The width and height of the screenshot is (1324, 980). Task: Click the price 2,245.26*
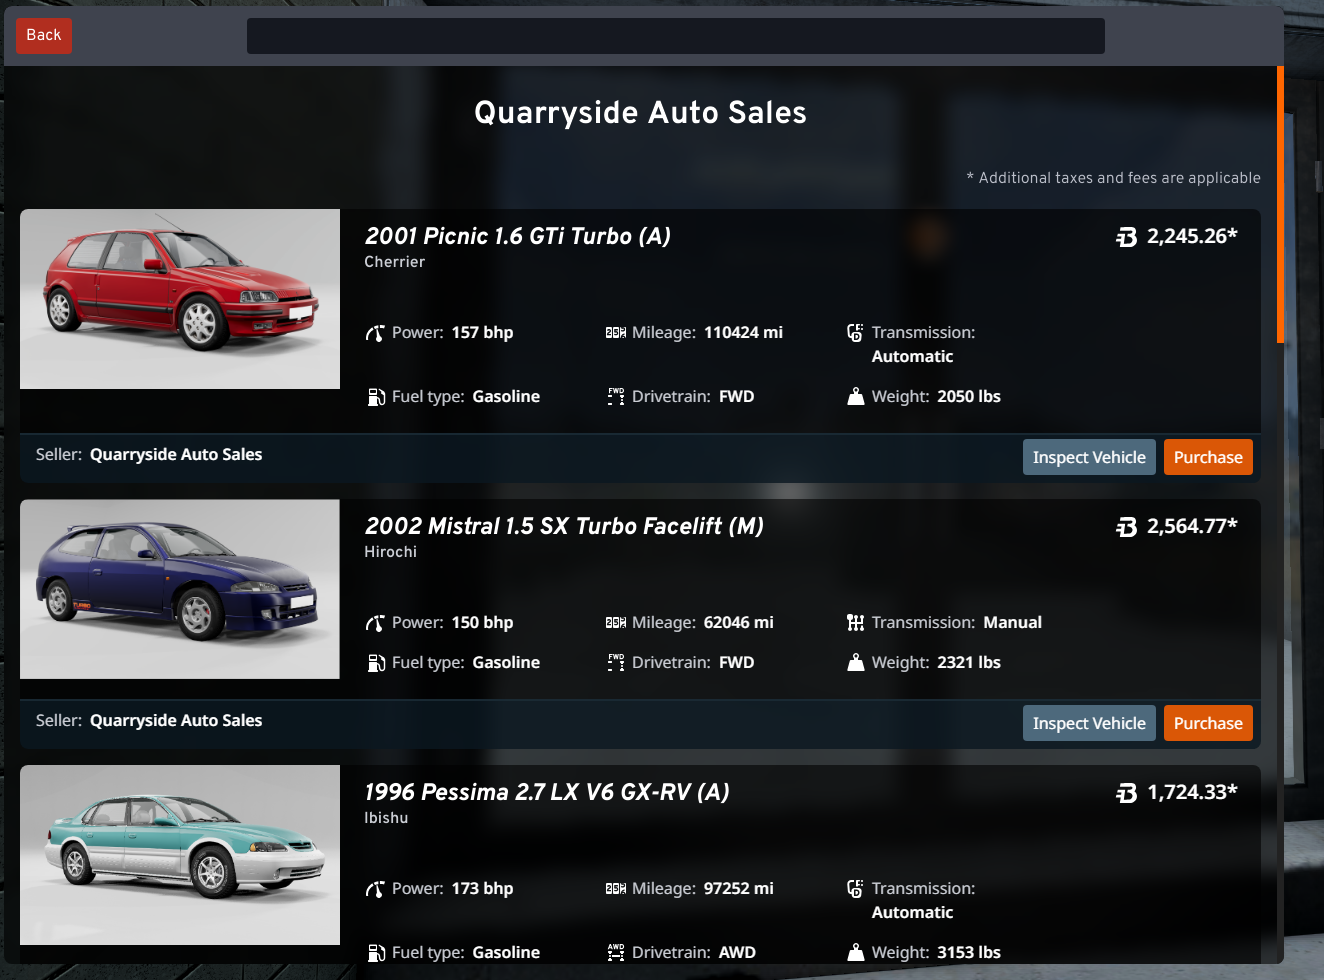tap(1192, 236)
